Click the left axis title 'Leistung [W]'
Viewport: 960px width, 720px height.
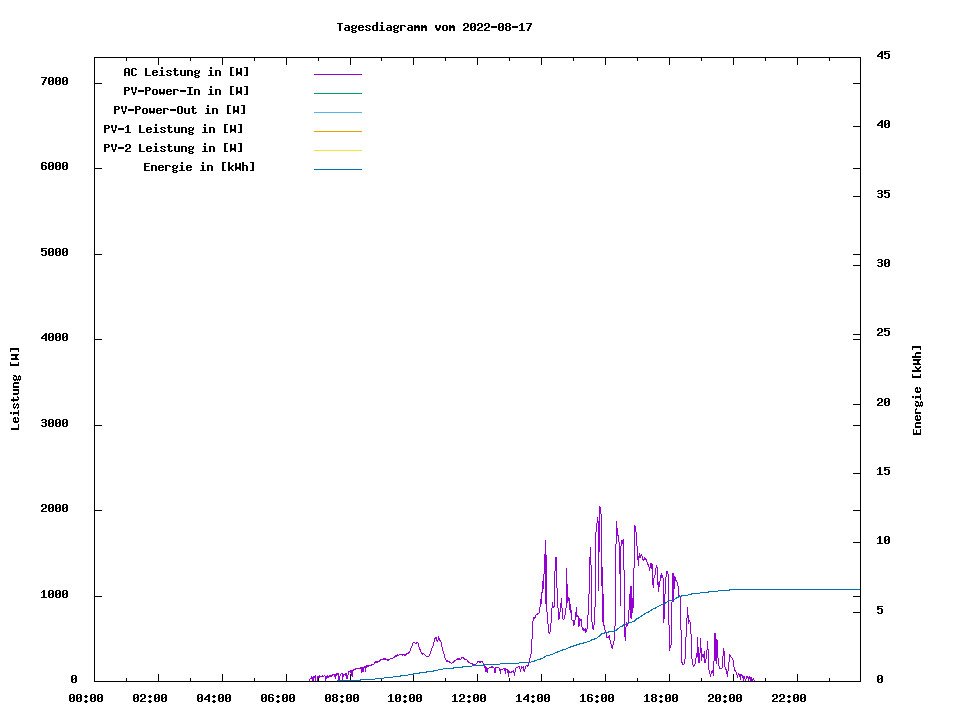(x=15, y=389)
